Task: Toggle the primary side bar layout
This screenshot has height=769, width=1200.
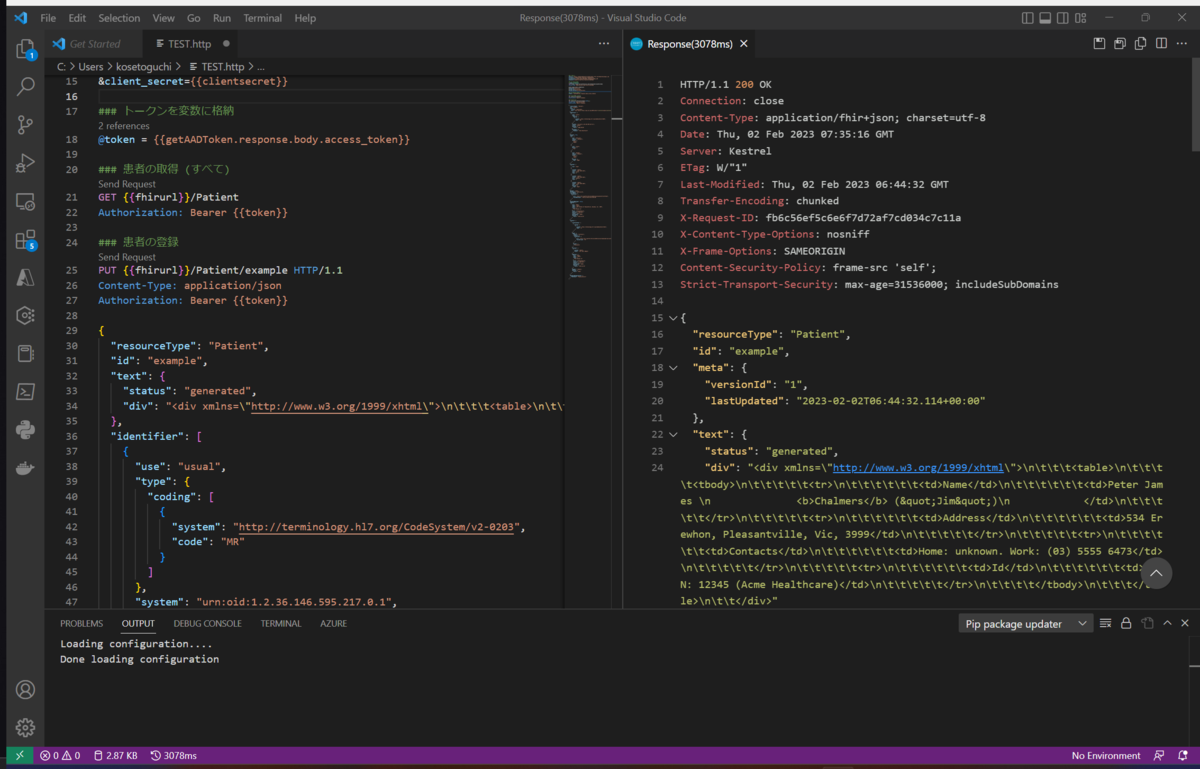Action: [1027, 18]
